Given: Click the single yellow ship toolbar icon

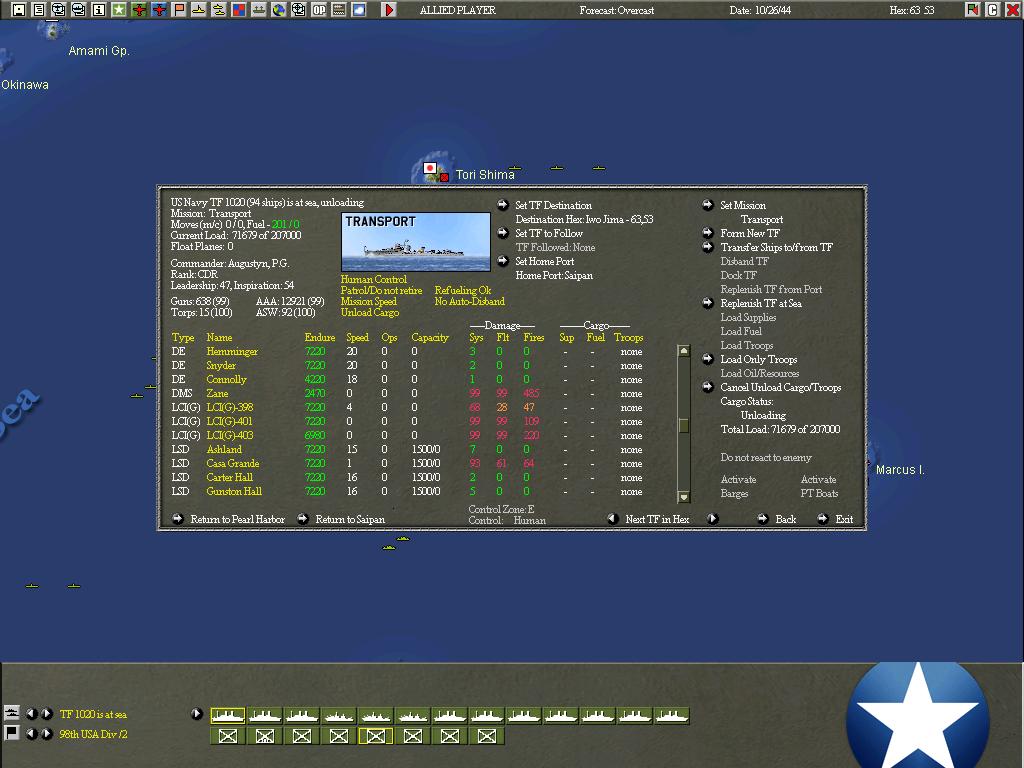Looking at the screenshot, I should (199, 10).
